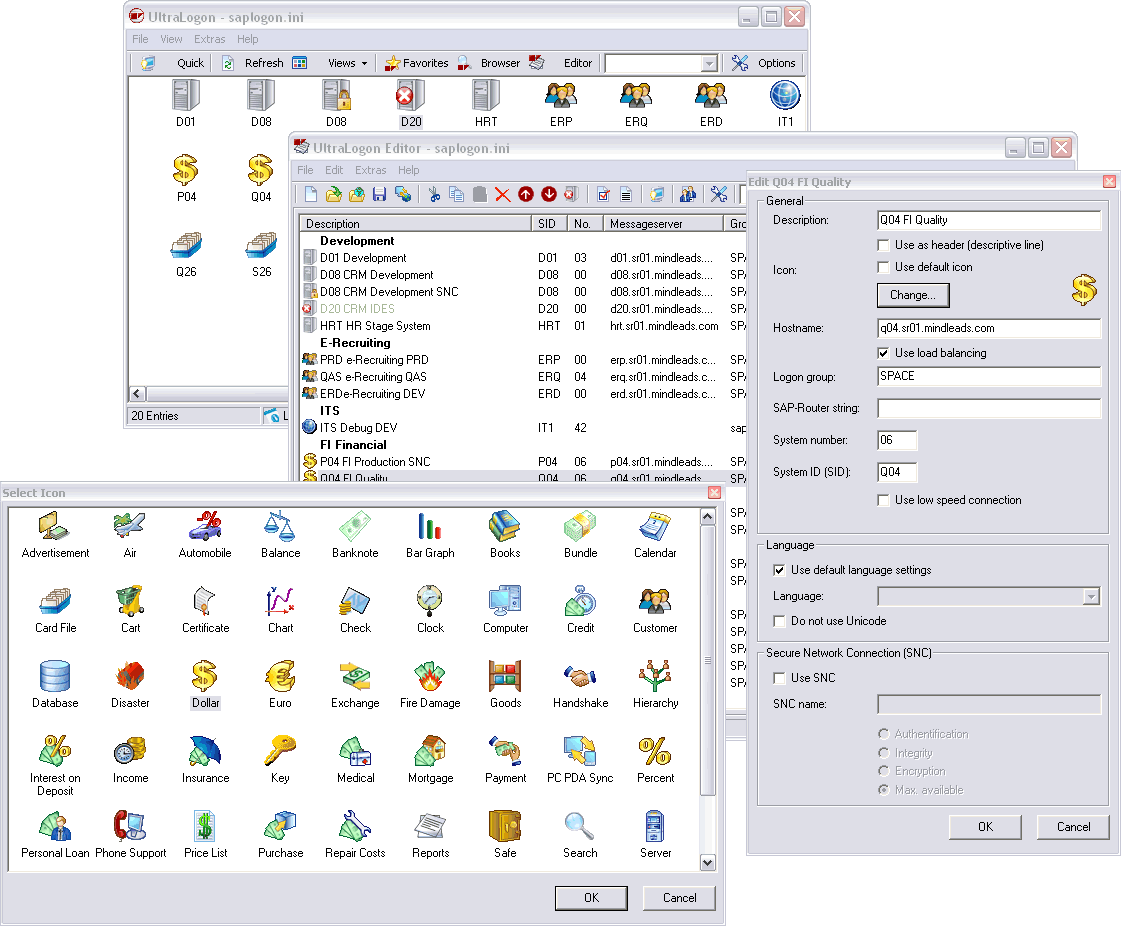The width and height of the screenshot is (1121, 927).
Task: Click the Cut scissors icon in Editor
Action: pyautogui.click(x=434, y=194)
